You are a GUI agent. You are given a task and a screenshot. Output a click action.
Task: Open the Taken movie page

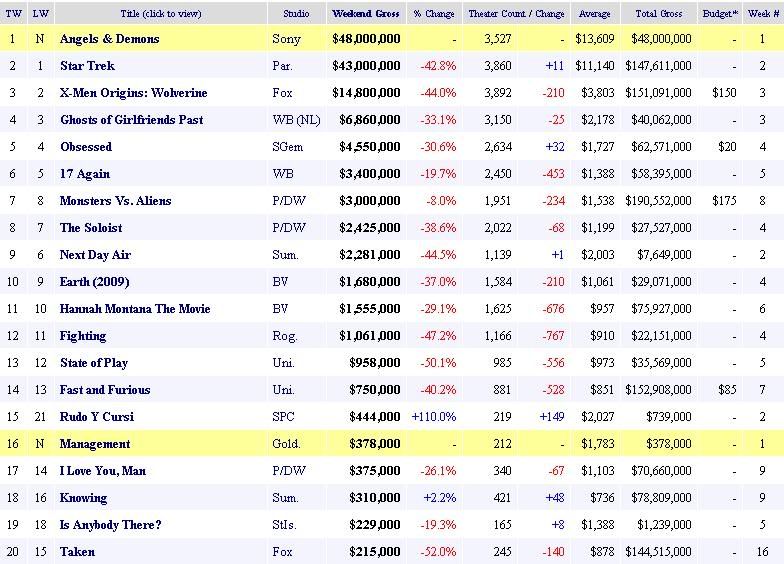77,552
